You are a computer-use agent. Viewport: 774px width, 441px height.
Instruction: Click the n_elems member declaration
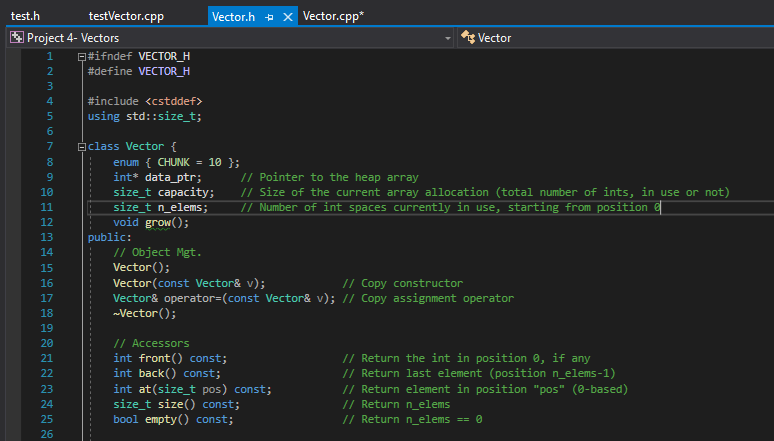coord(160,207)
